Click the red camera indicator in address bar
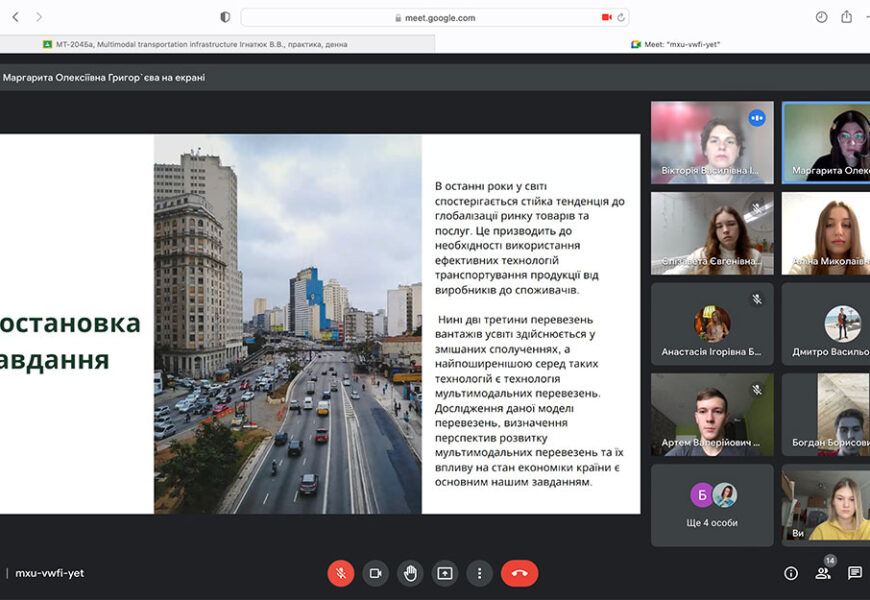 click(606, 17)
